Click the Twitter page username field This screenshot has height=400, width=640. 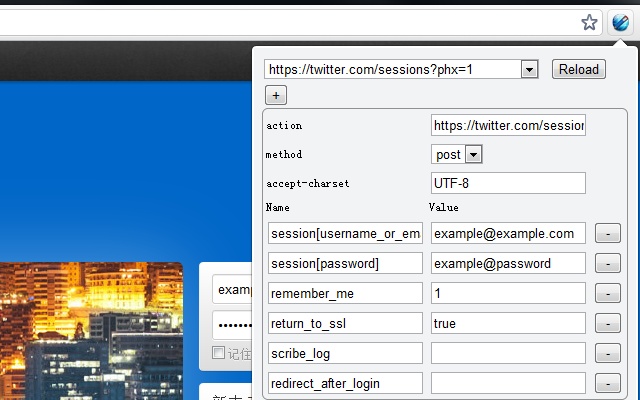coord(232,290)
